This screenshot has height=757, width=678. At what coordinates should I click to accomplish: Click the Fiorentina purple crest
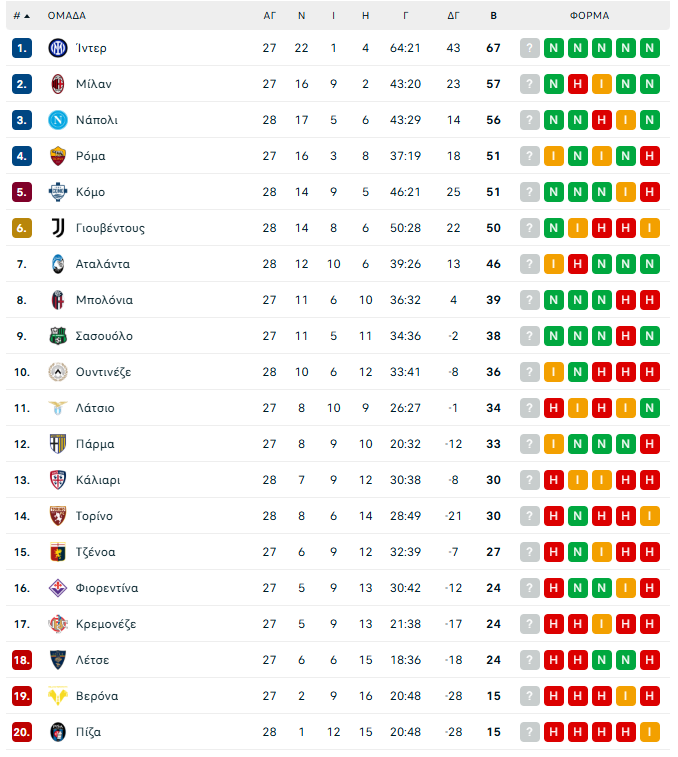pos(58,588)
